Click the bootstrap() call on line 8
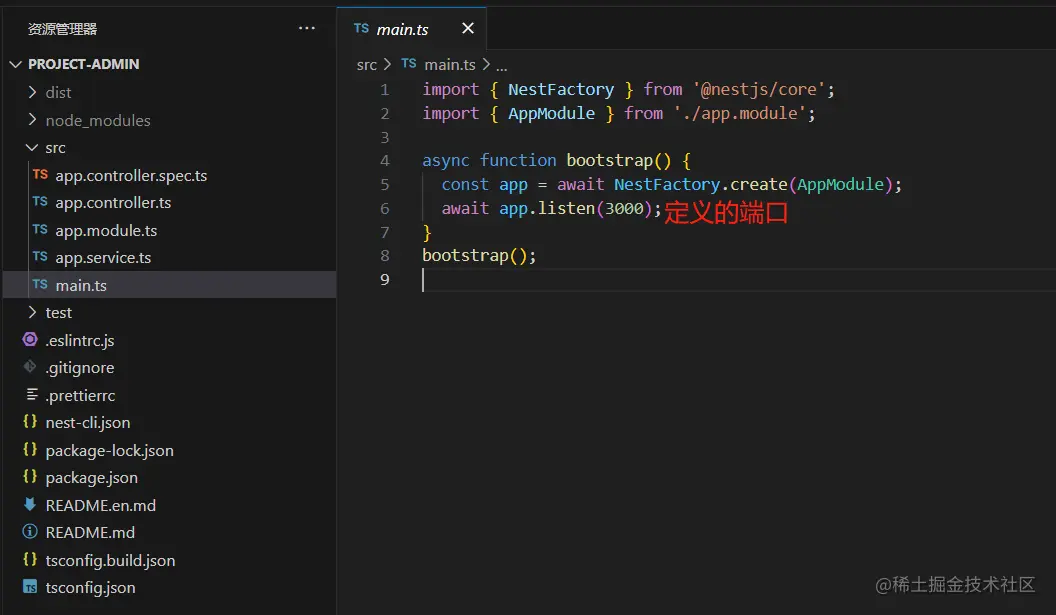The height and width of the screenshot is (615, 1056). click(x=479, y=256)
